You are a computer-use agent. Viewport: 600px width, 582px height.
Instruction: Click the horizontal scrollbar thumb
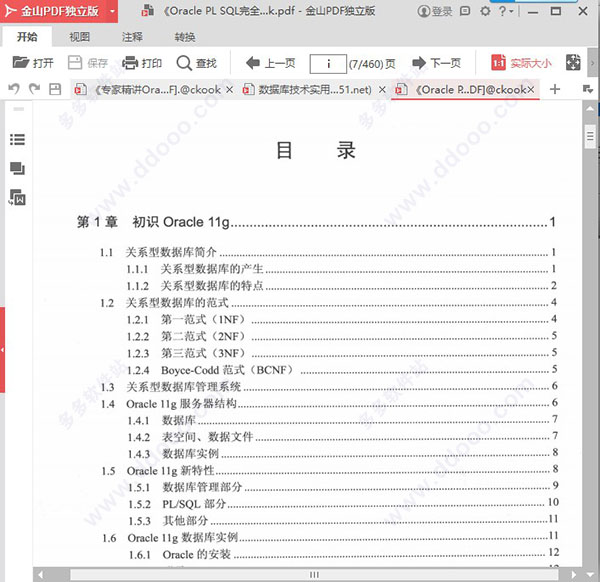[314, 574]
